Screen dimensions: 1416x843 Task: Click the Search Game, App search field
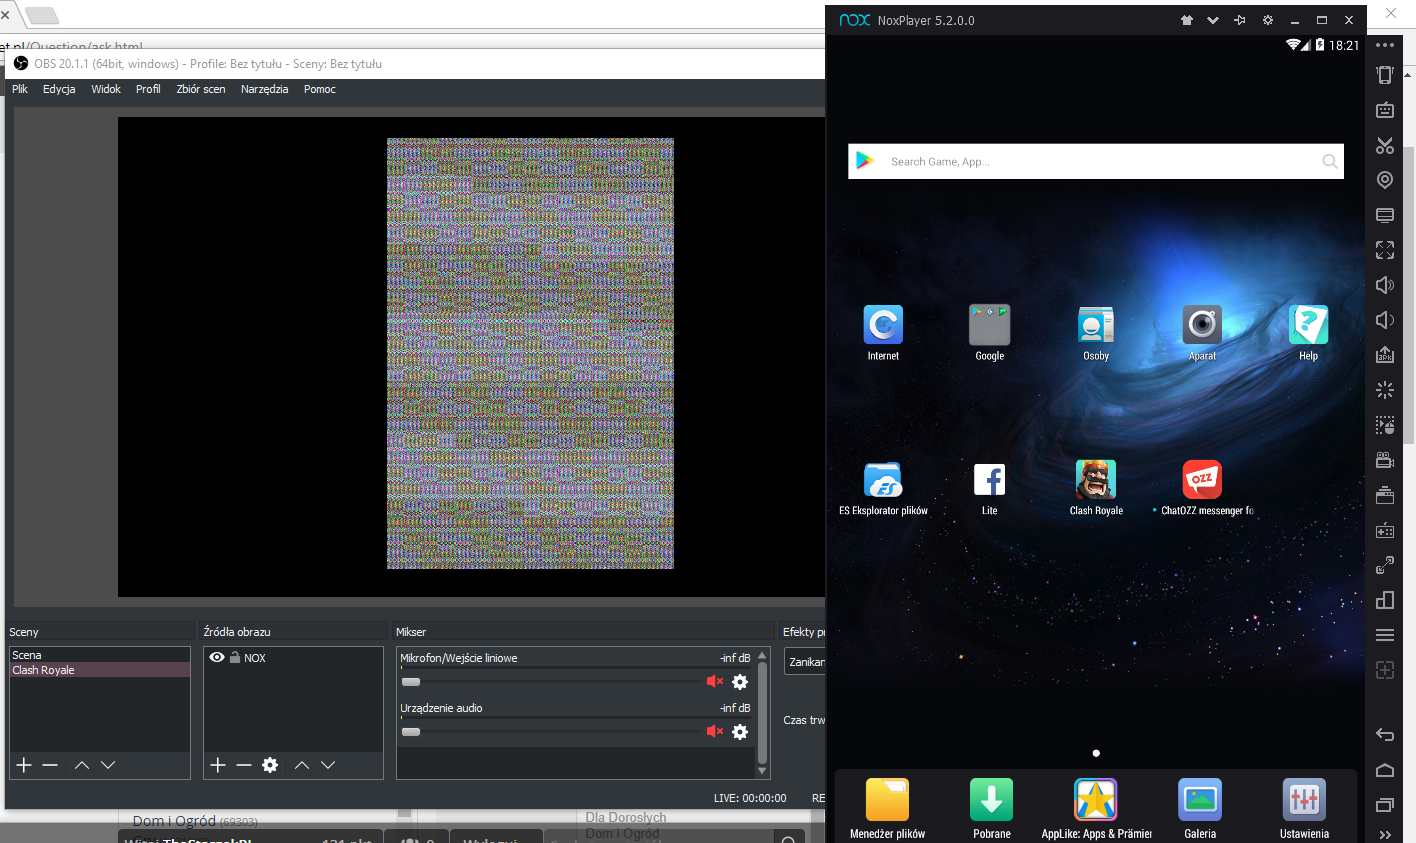tap(1095, 161)
